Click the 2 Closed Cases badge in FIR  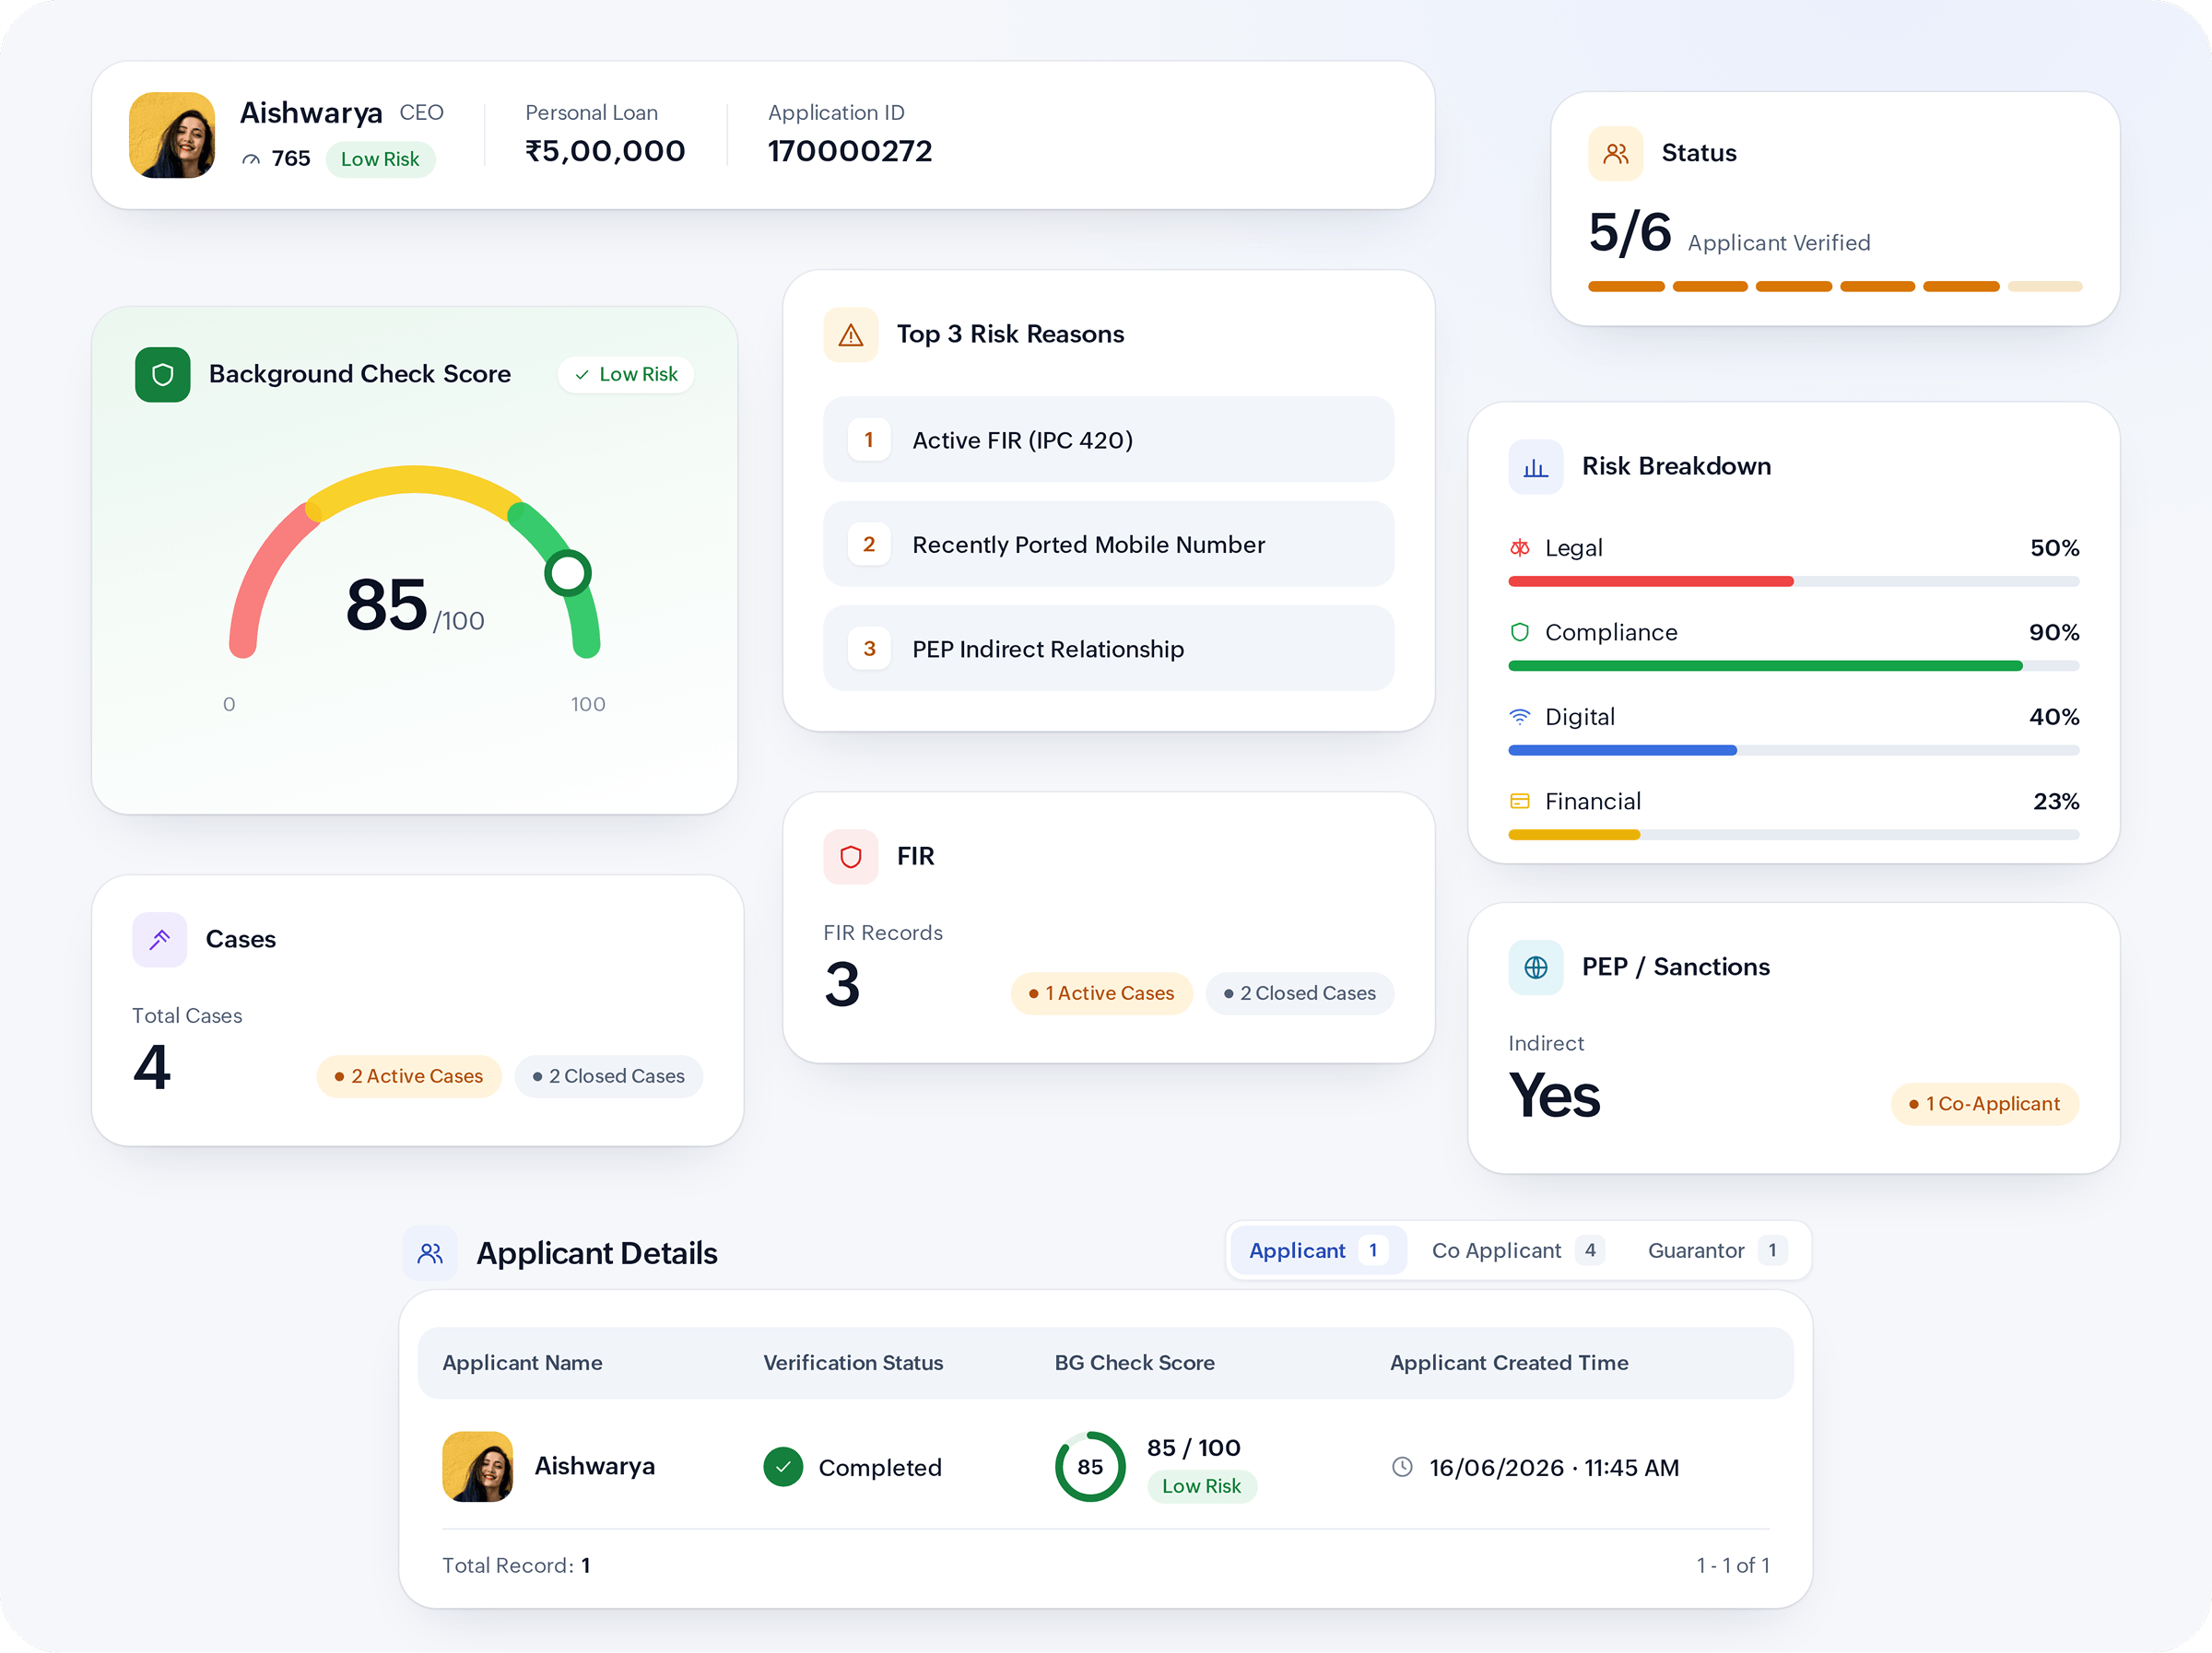[1299, 993]
